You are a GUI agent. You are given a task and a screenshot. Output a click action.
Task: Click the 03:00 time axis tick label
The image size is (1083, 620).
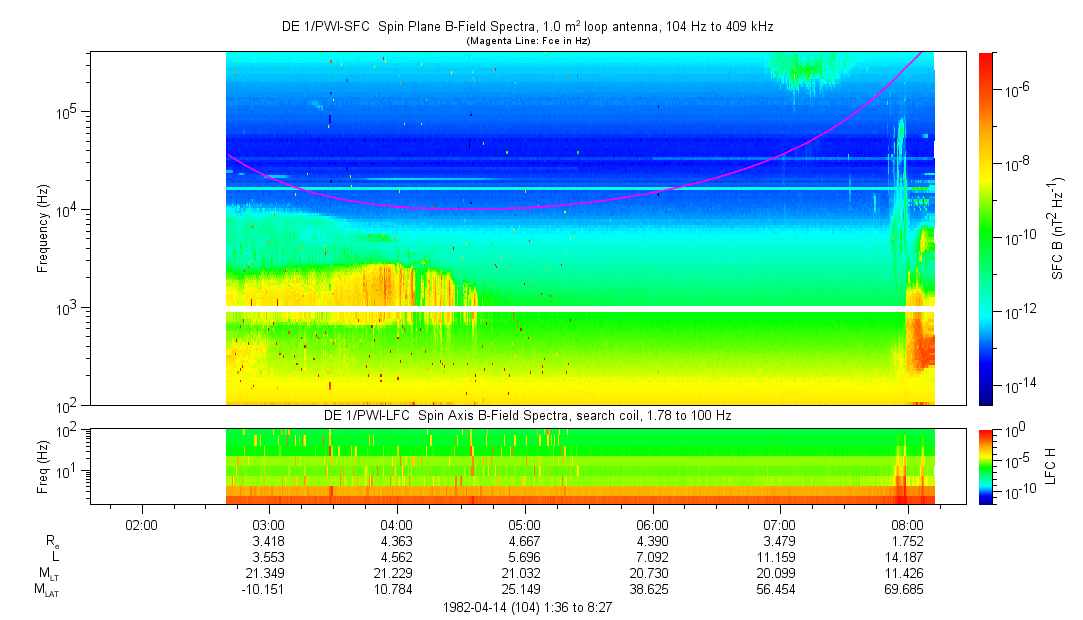pyautogui.click(x=269, y=524)
